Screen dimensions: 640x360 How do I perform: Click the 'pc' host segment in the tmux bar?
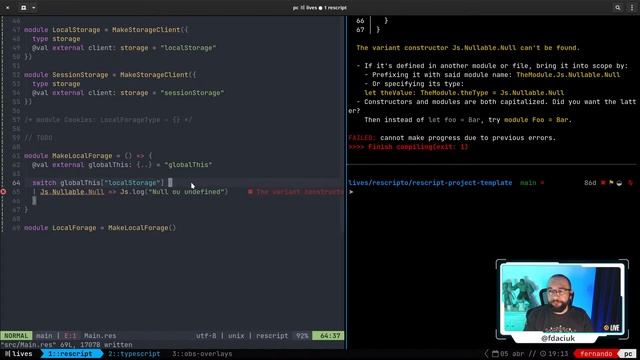628,353
